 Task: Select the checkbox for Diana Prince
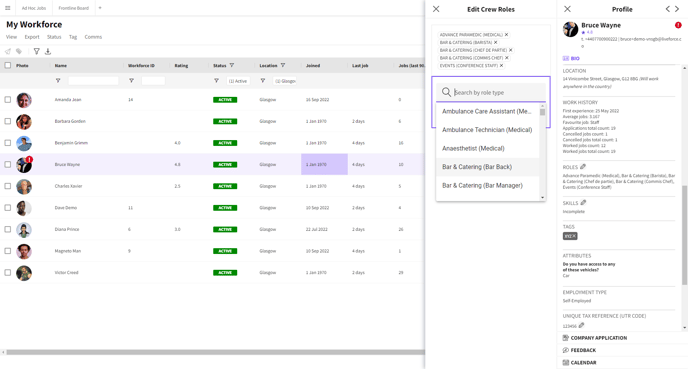tap(8, 229)
